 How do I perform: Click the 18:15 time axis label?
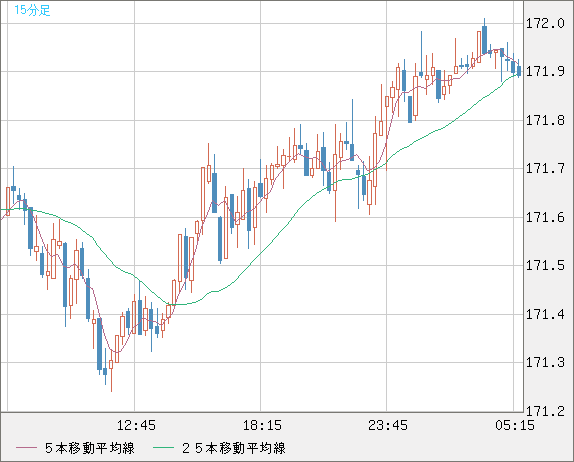(262, 425)
